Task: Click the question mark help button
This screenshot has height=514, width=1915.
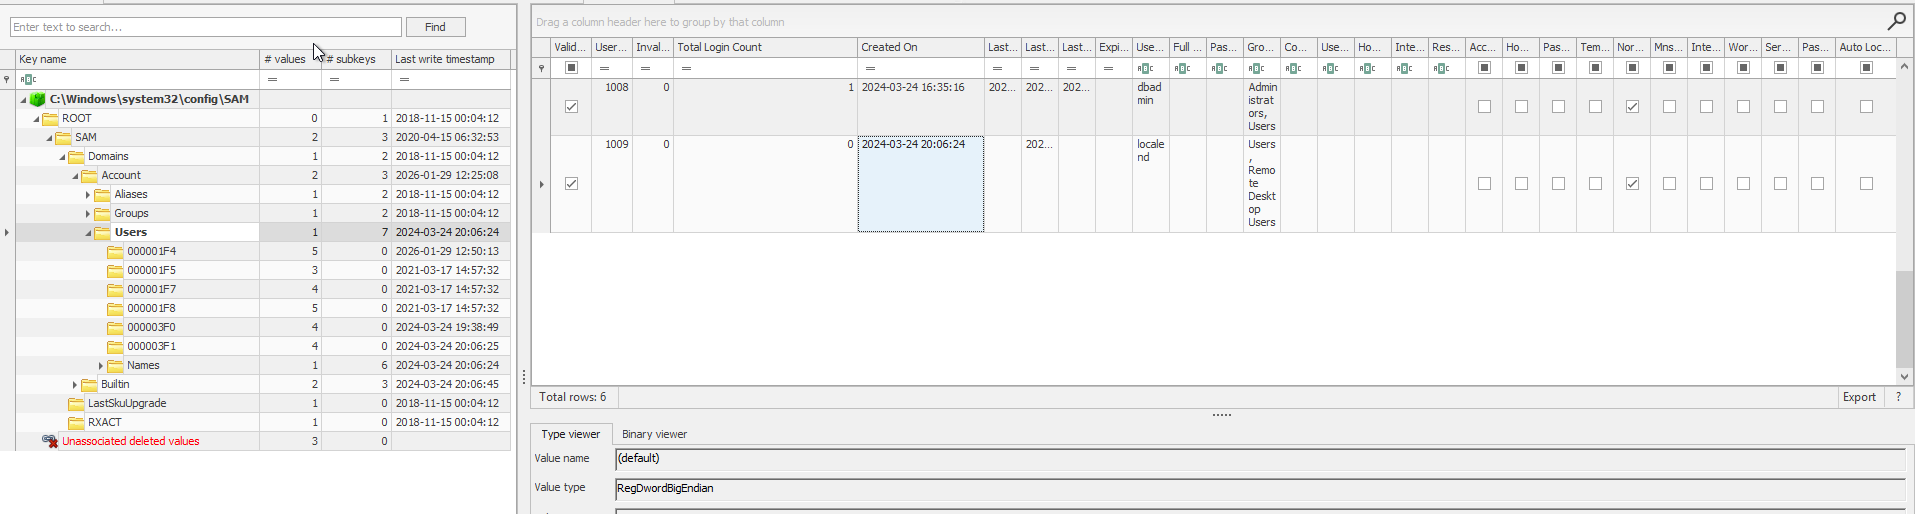Action: (1898, 397)
